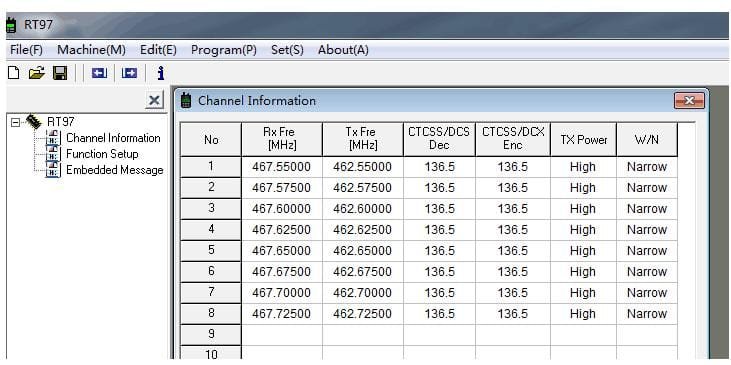Click Tx frequency 462.55000 cell
731x365 pixels.
click(x=363, y=167)
